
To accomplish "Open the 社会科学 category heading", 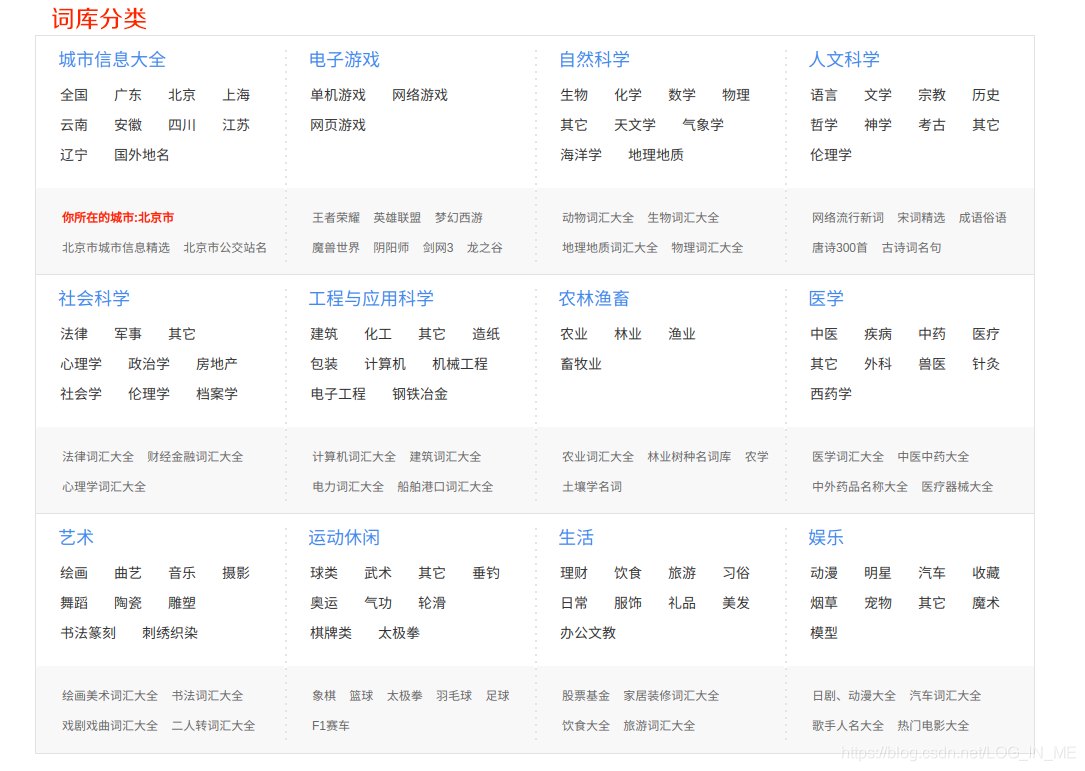I will (93, 298).
